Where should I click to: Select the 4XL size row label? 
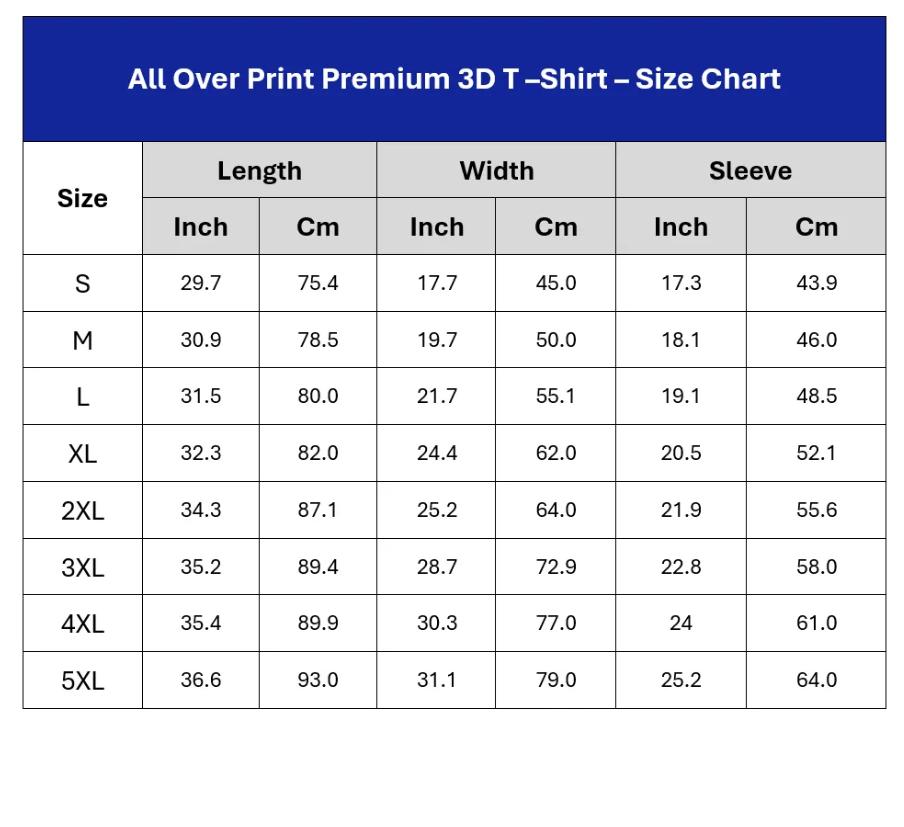82,623
